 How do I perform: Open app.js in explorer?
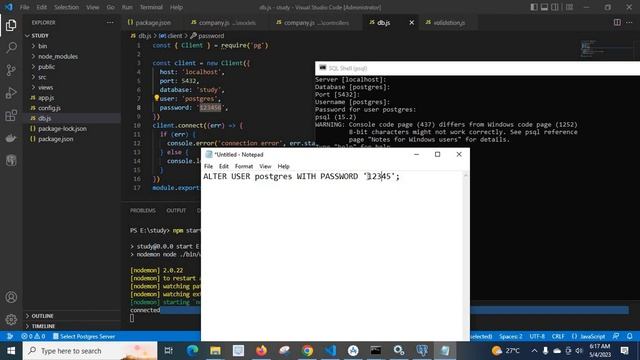(x=46, y=98)
